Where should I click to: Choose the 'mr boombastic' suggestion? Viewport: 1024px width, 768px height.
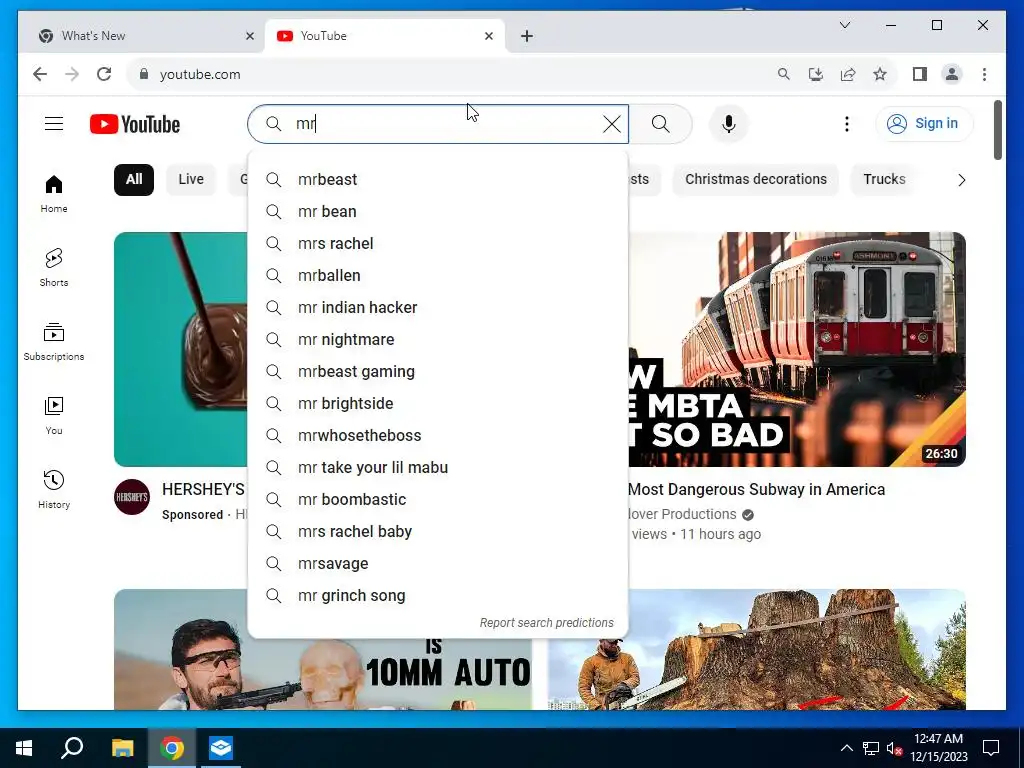pyautogui.click(x=438, y=500)
